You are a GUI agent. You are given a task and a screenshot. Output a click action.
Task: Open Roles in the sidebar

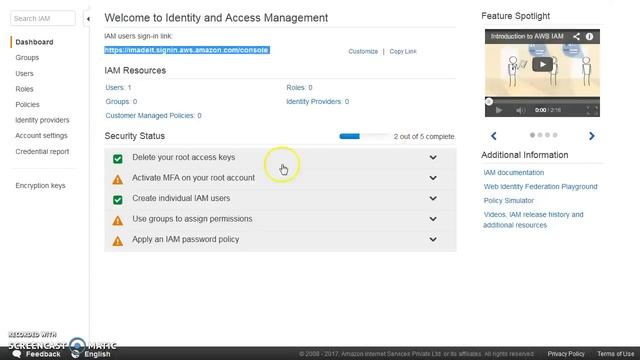point(24,89)
